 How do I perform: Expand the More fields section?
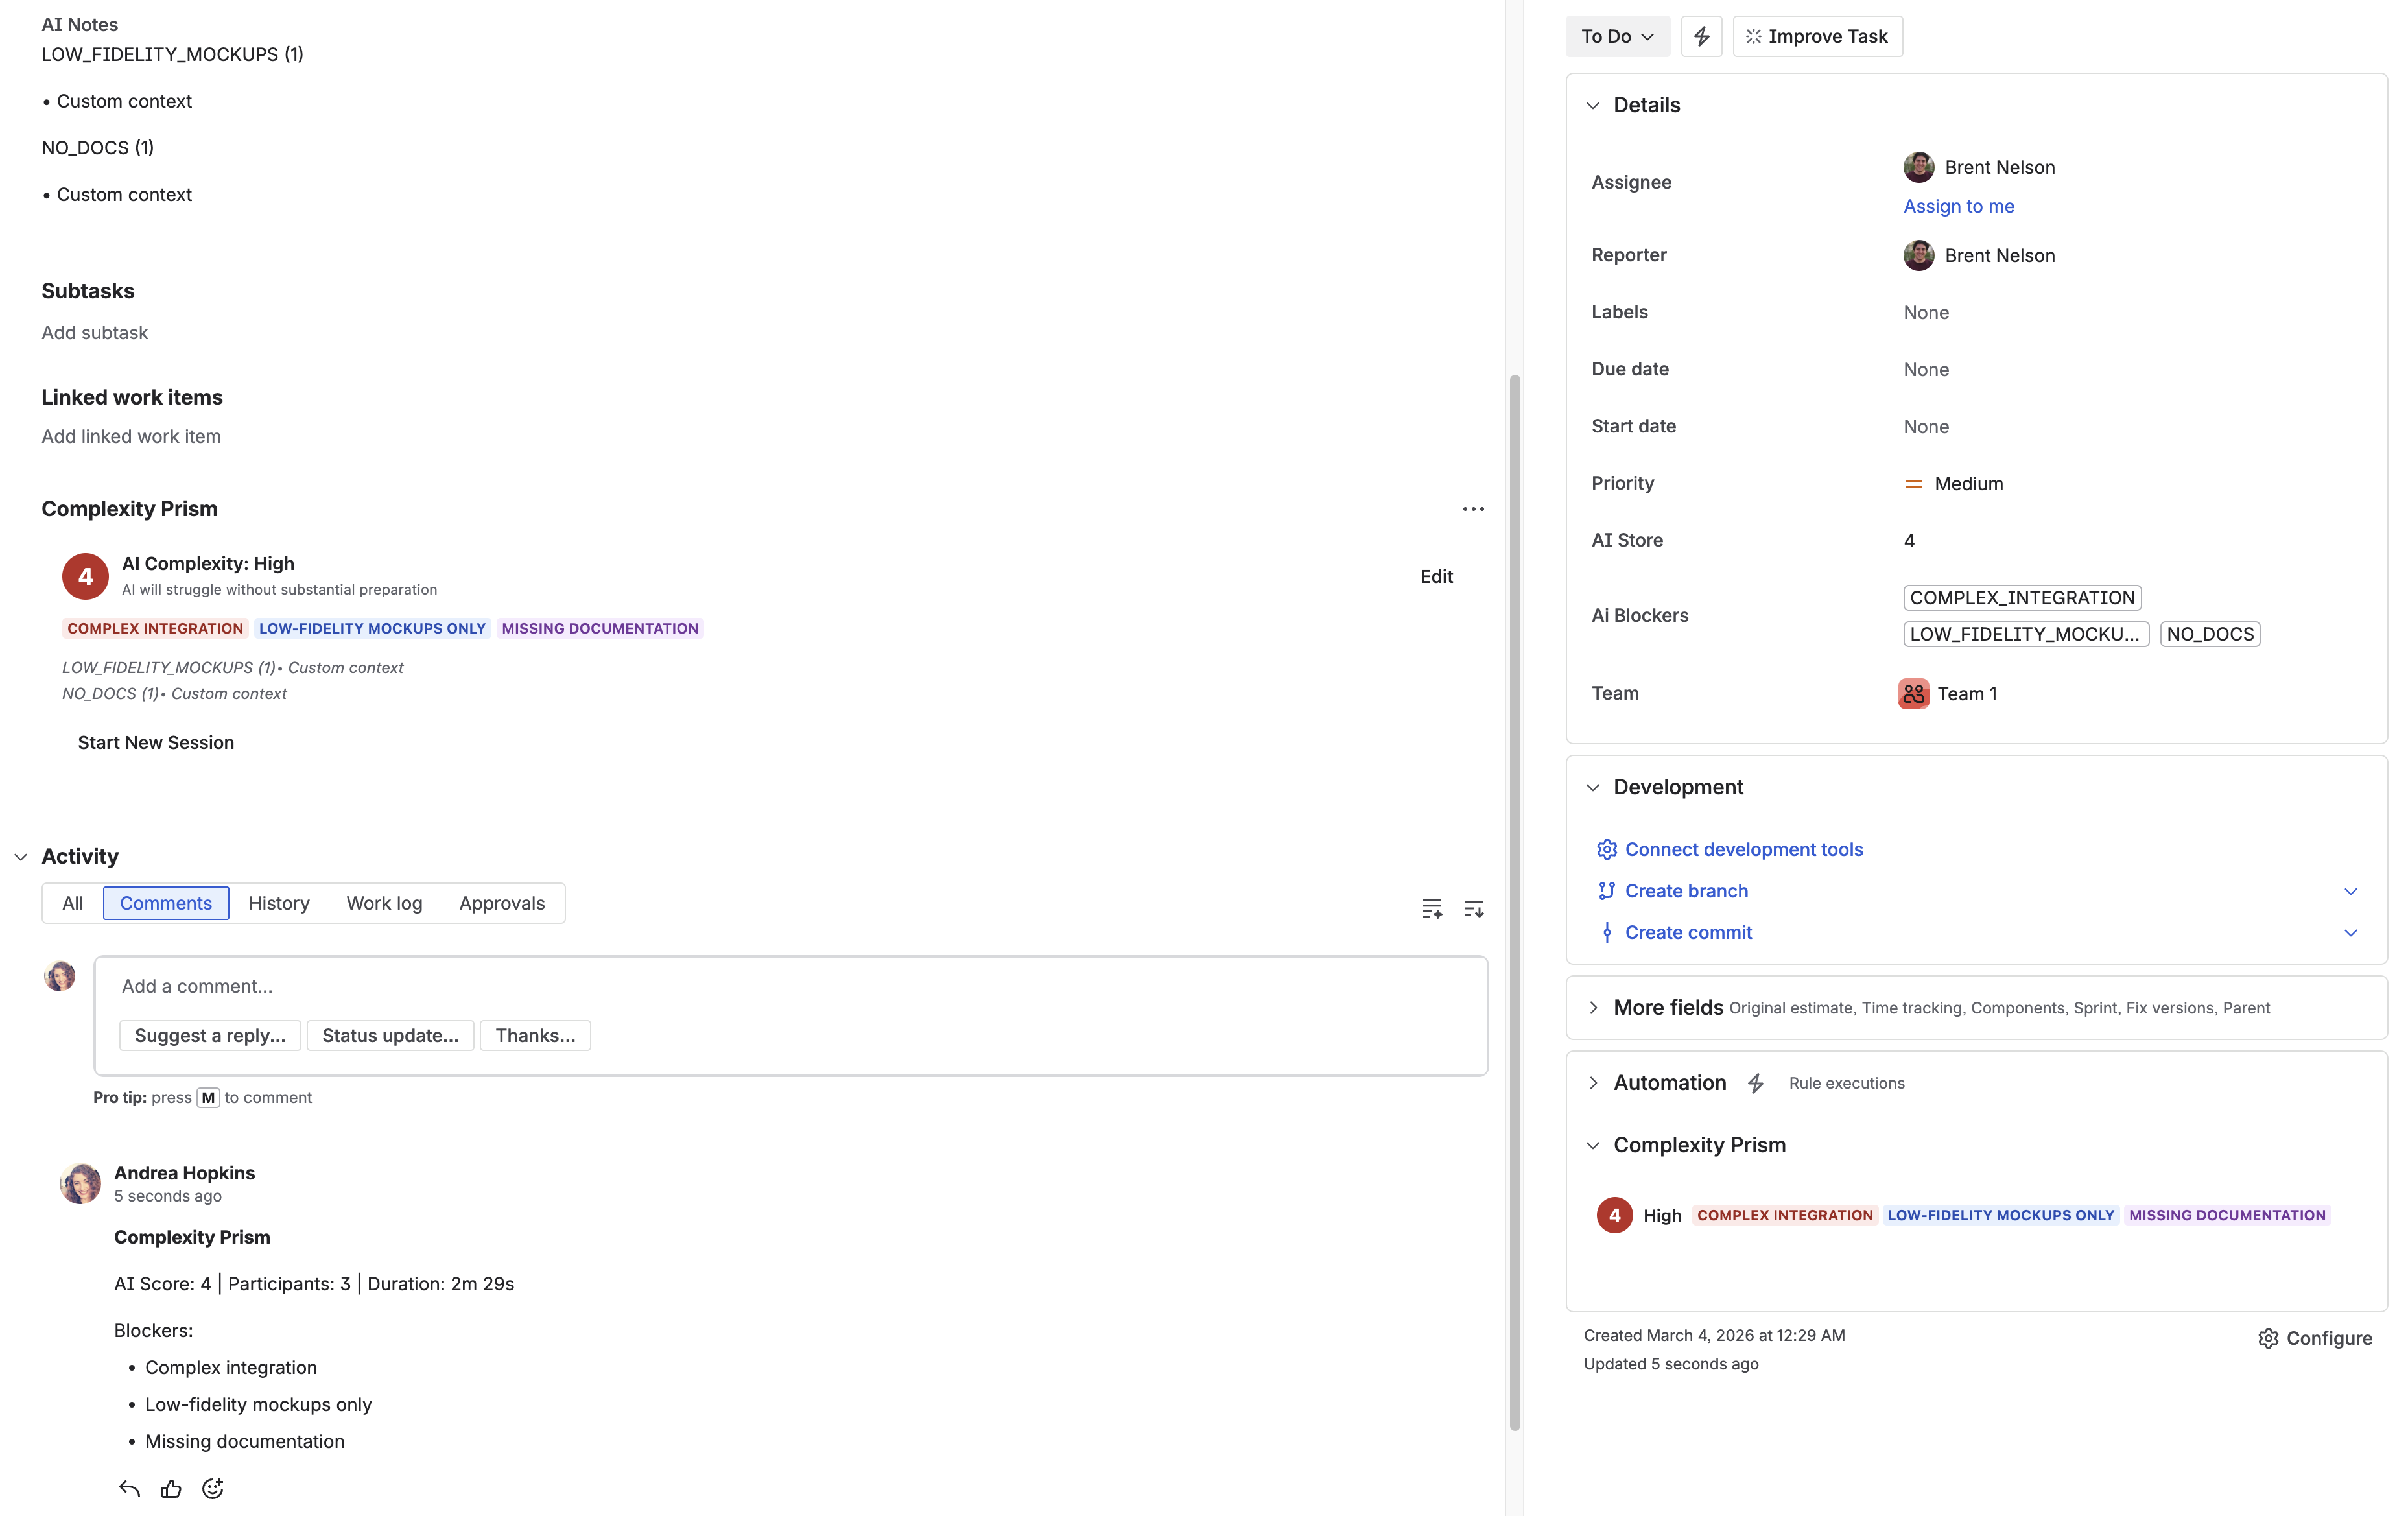point(1594,1007)
